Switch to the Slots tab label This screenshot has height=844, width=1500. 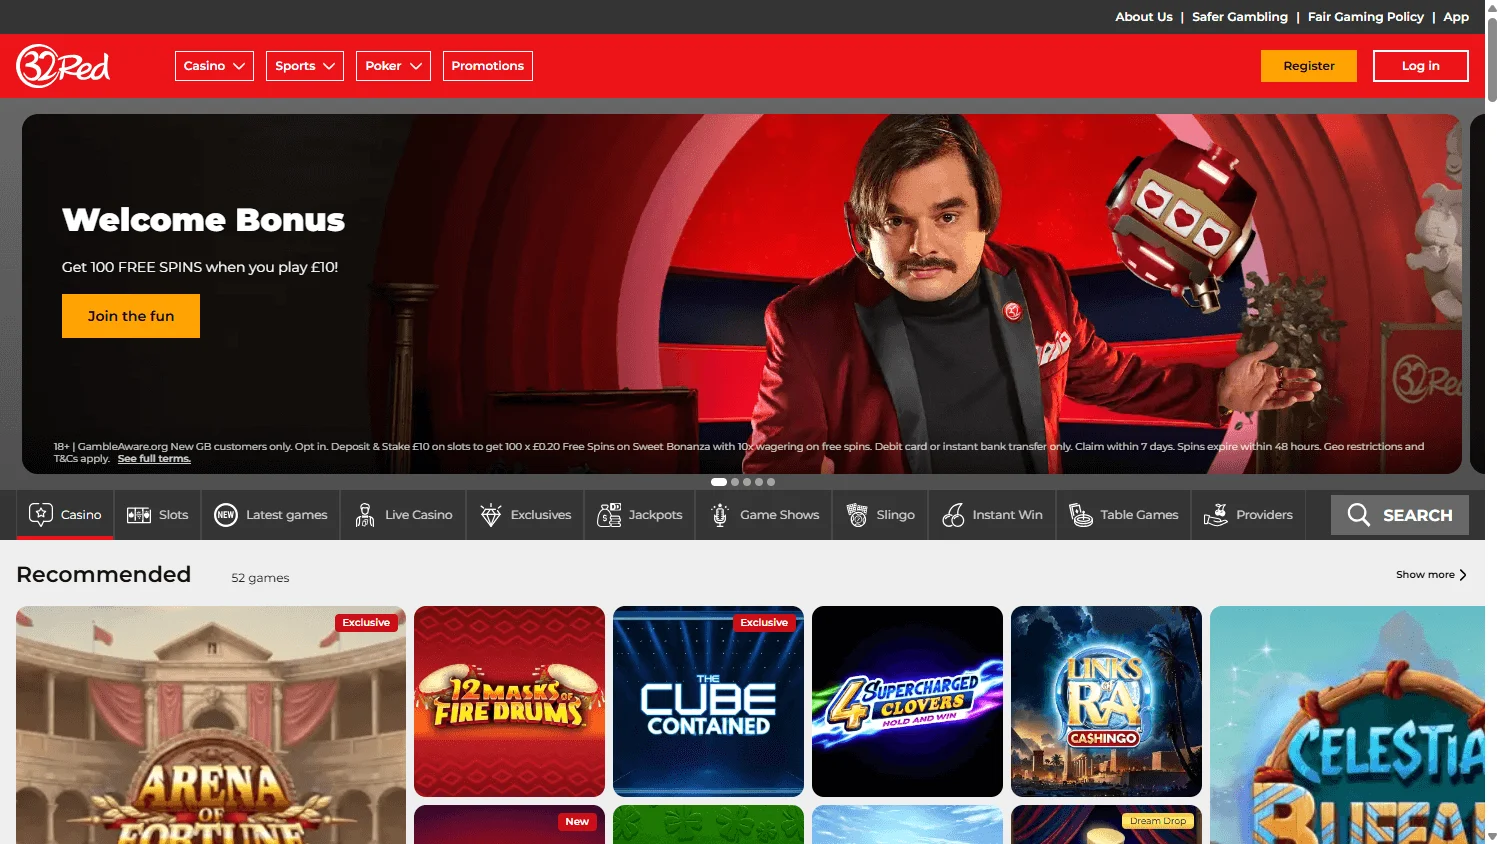click(174, 515)
